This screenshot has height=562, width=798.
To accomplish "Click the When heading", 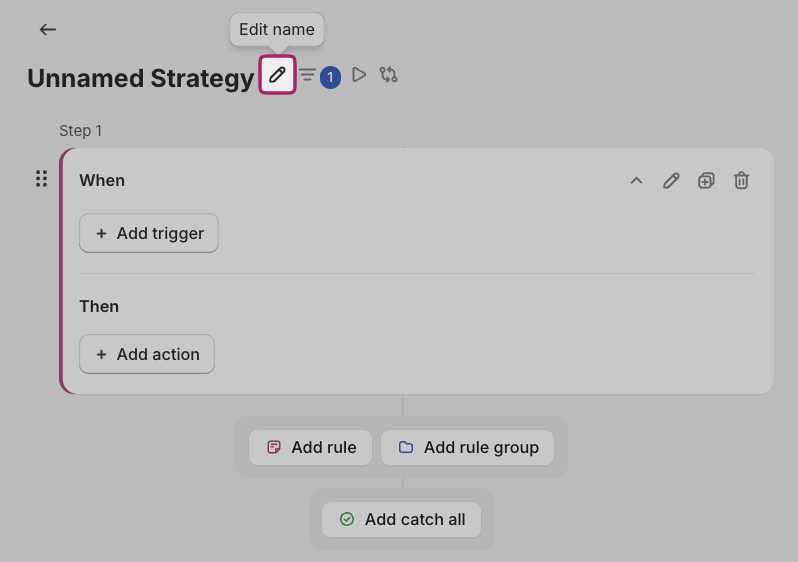I will [102, 180].
